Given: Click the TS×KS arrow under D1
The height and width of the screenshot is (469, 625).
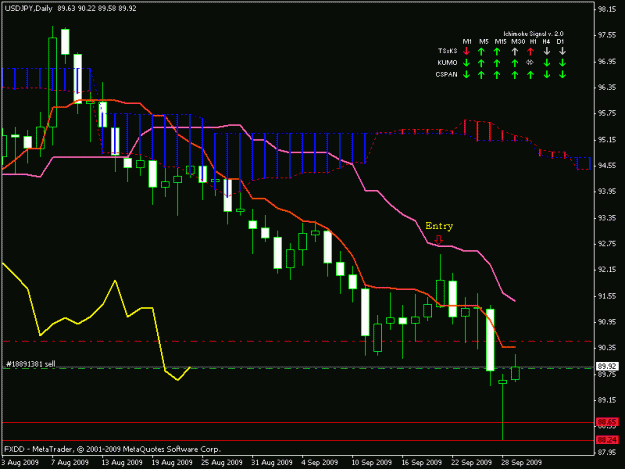Looking at the screenshot, I should 562,51.
